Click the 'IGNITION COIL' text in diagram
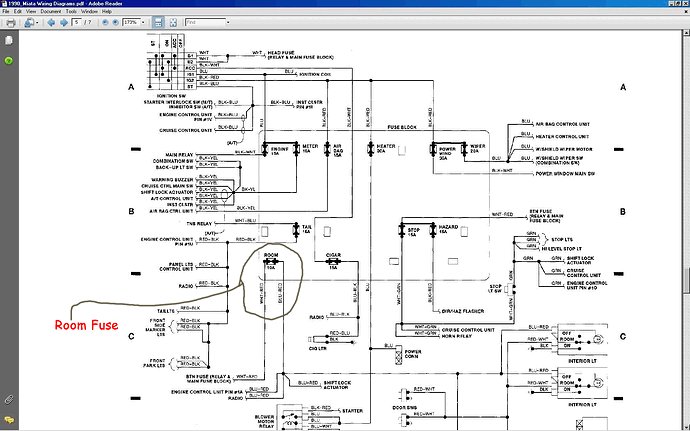 click(x=315, y=74)
